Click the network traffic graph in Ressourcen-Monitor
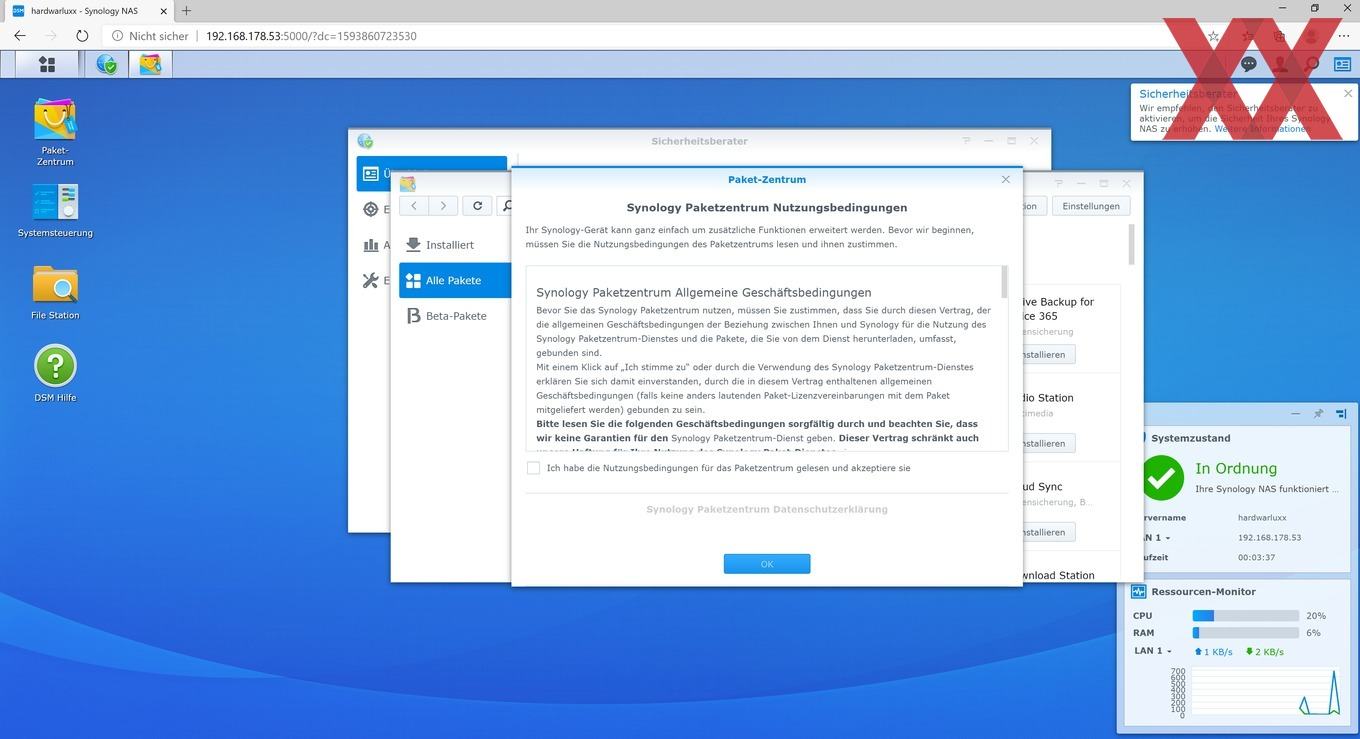This screenshot has height=739, width=1360. [1264, 692]
